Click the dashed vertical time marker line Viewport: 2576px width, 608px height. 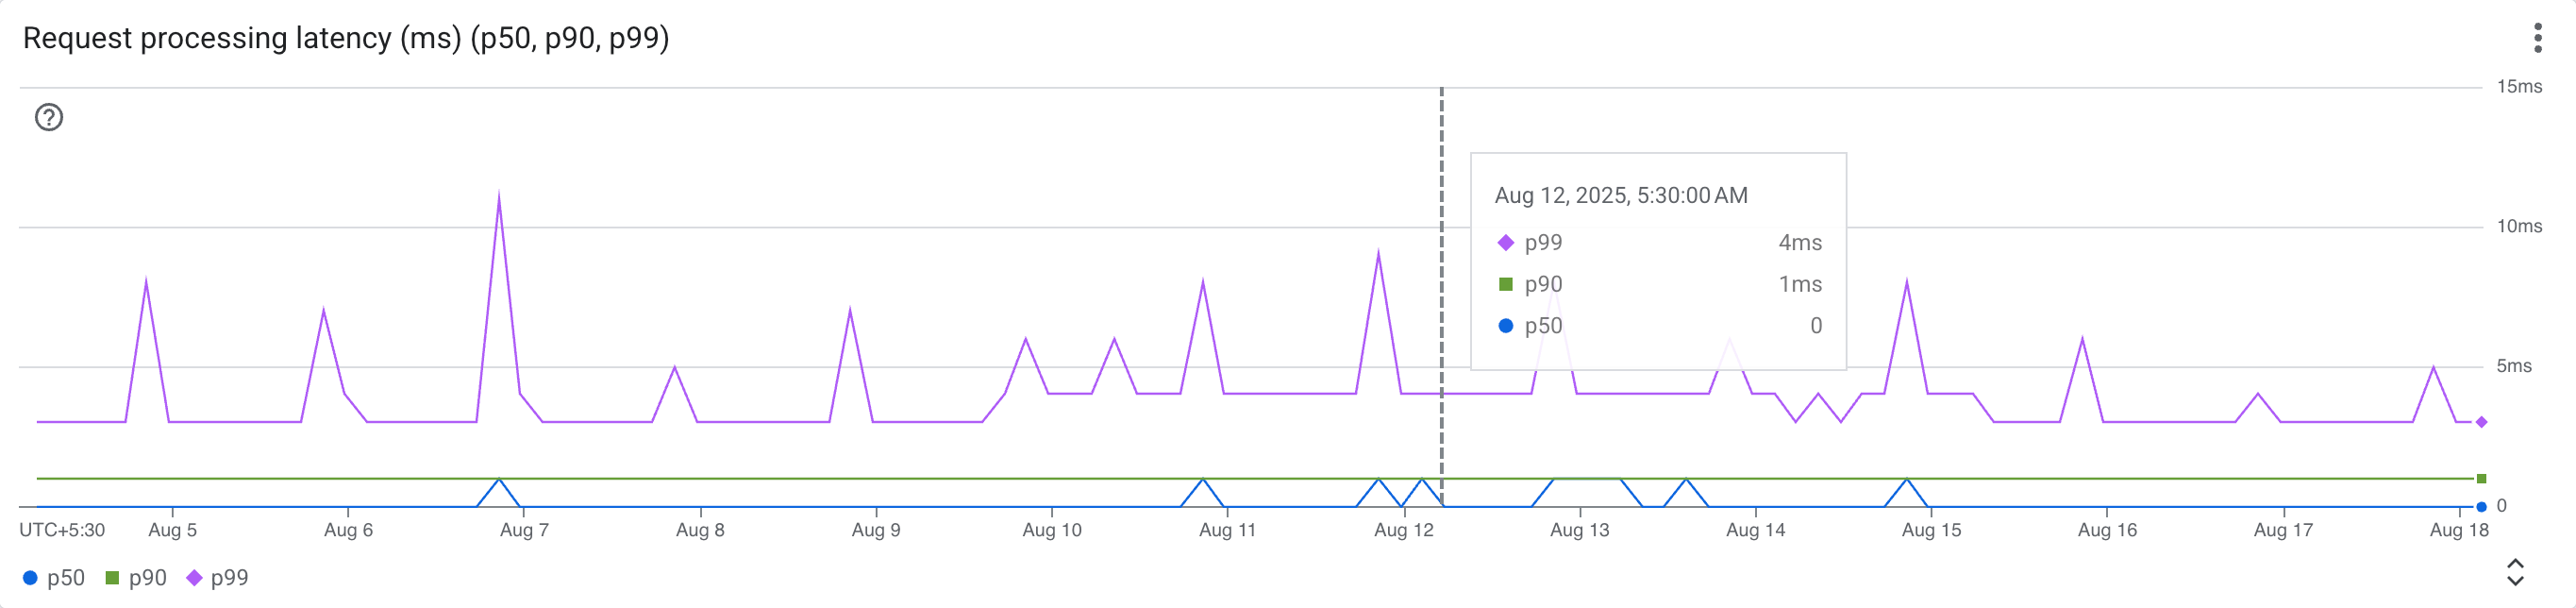(x=1441, y=300)
